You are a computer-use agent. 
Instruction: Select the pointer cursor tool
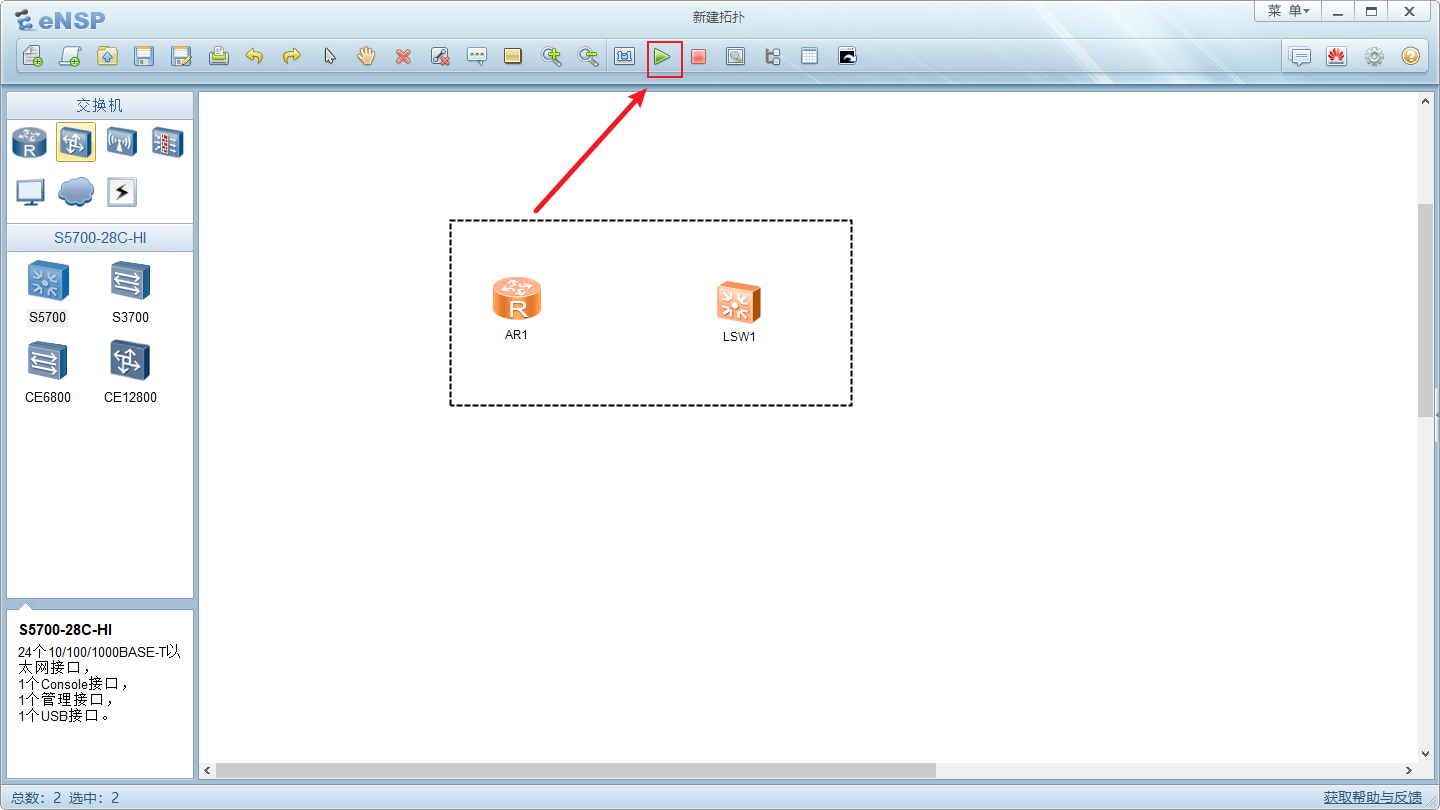pos(329,56)
